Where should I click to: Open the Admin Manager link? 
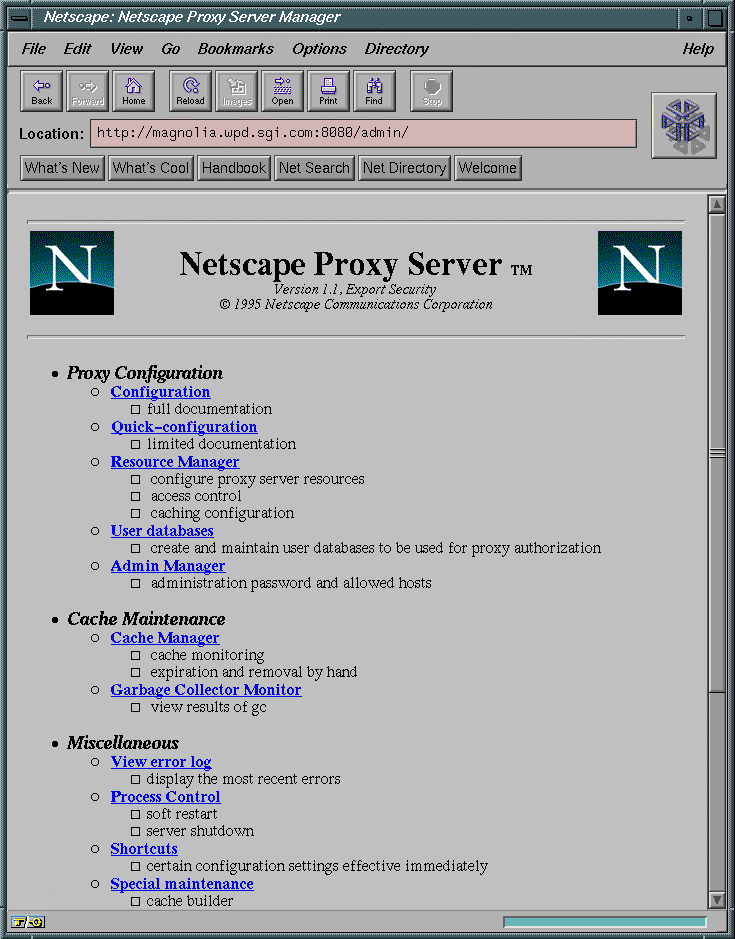[x=168, y=566]
